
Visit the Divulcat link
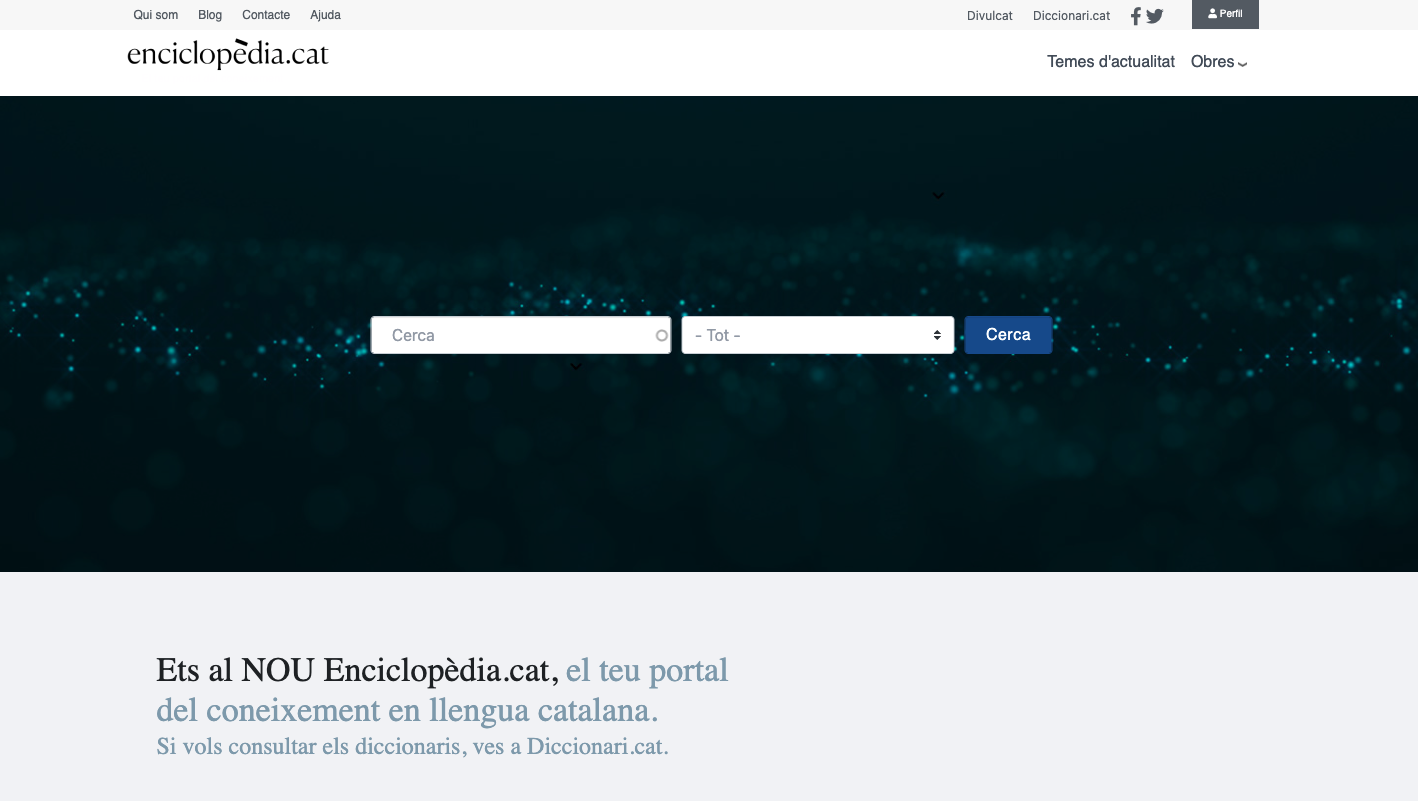tap(989, 16)
